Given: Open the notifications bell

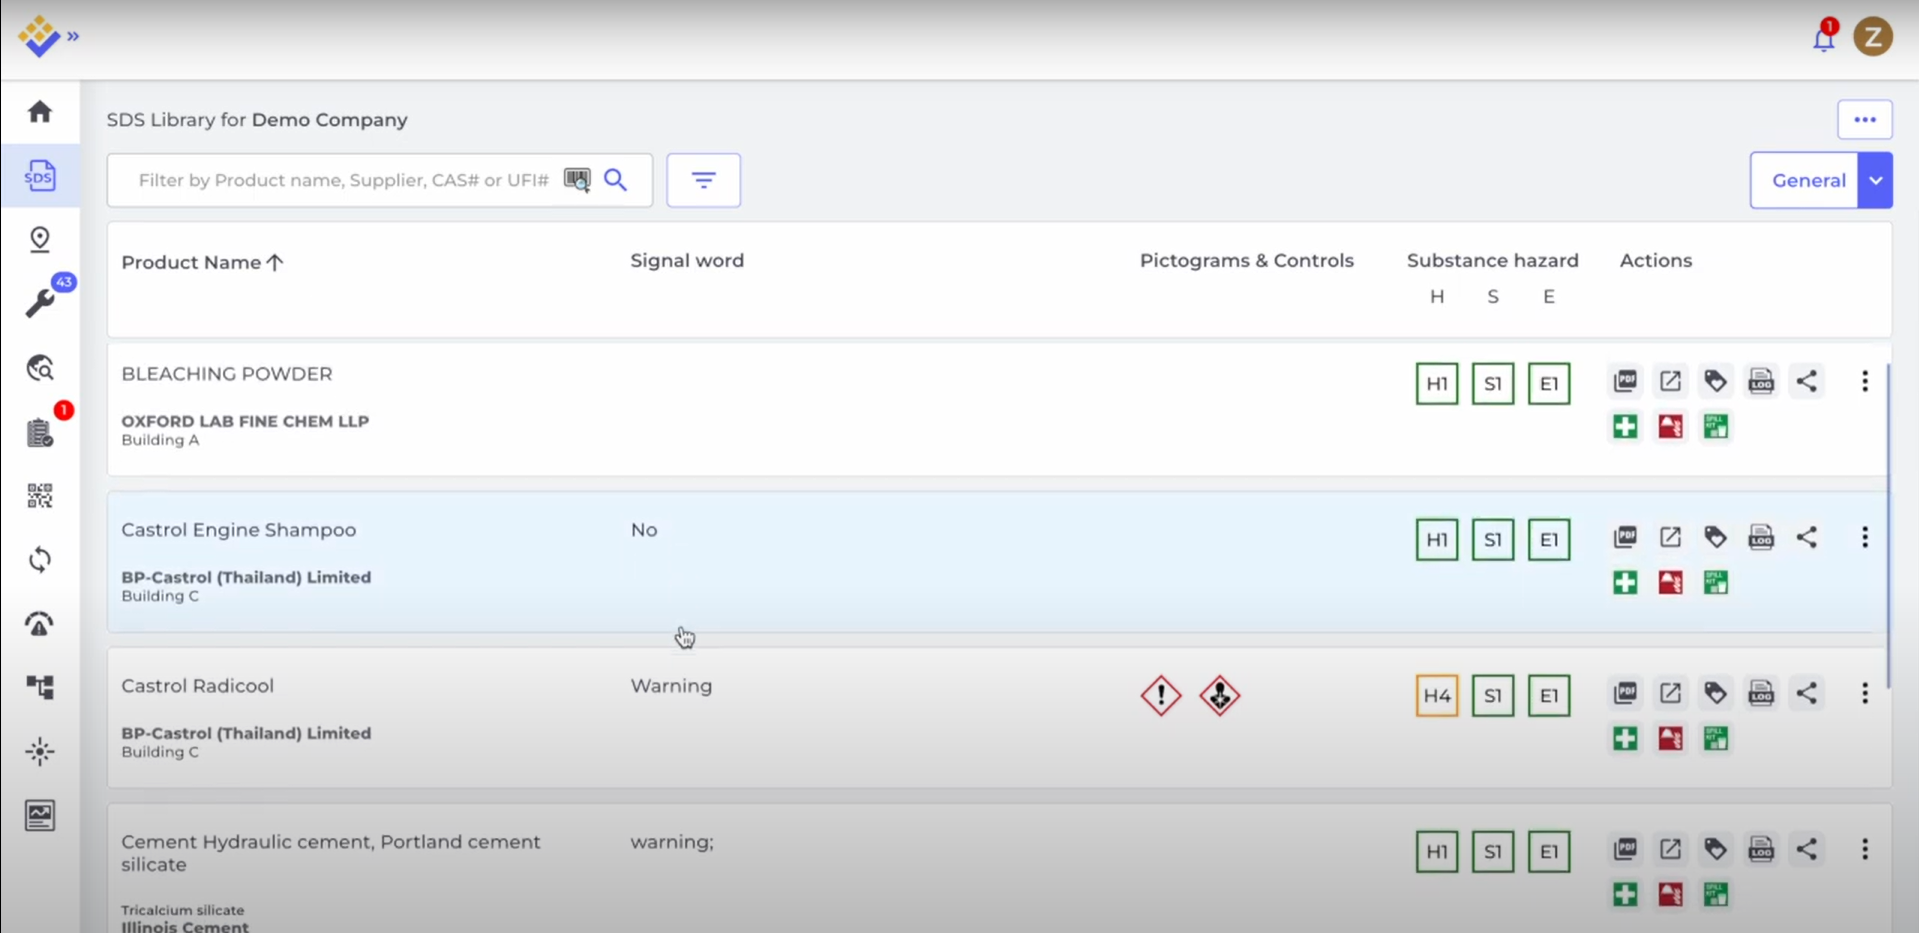Looking at the screenshot, I should click(x=1824, y=38).
